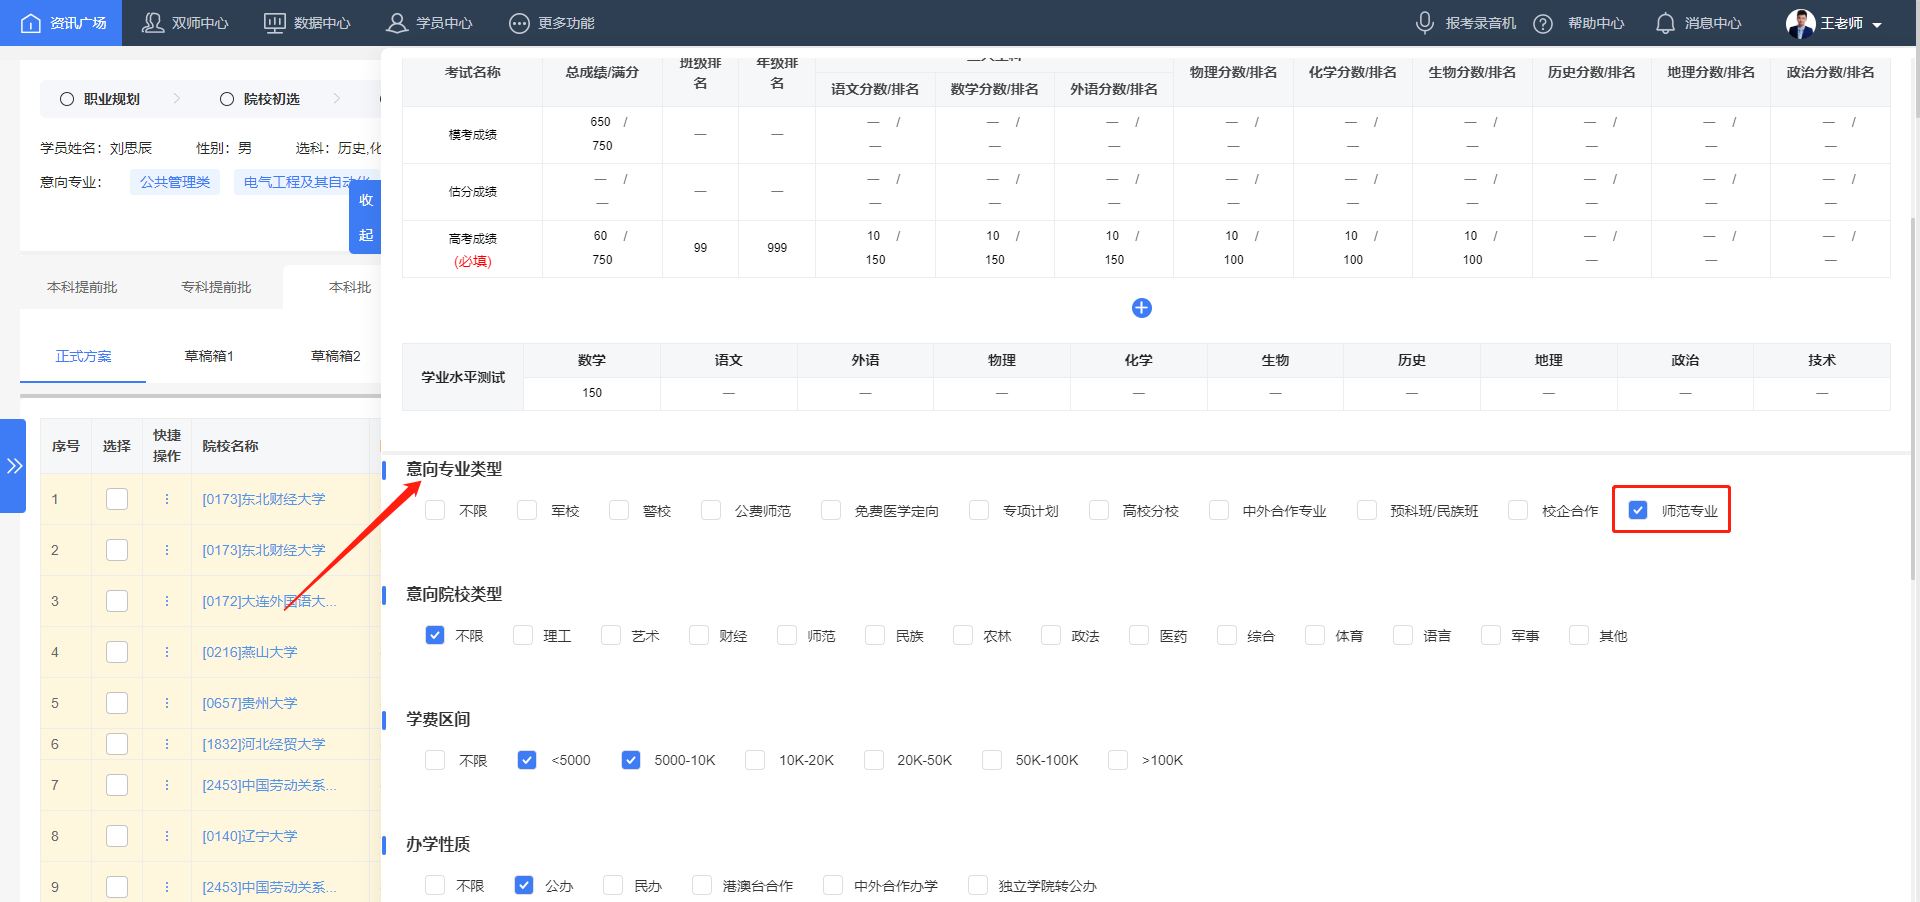Image resolution: width=1920 pixels, height=902 pixels.
Task: Open the 帮助中心 question-mark icon
Action: click(1542, 22)
